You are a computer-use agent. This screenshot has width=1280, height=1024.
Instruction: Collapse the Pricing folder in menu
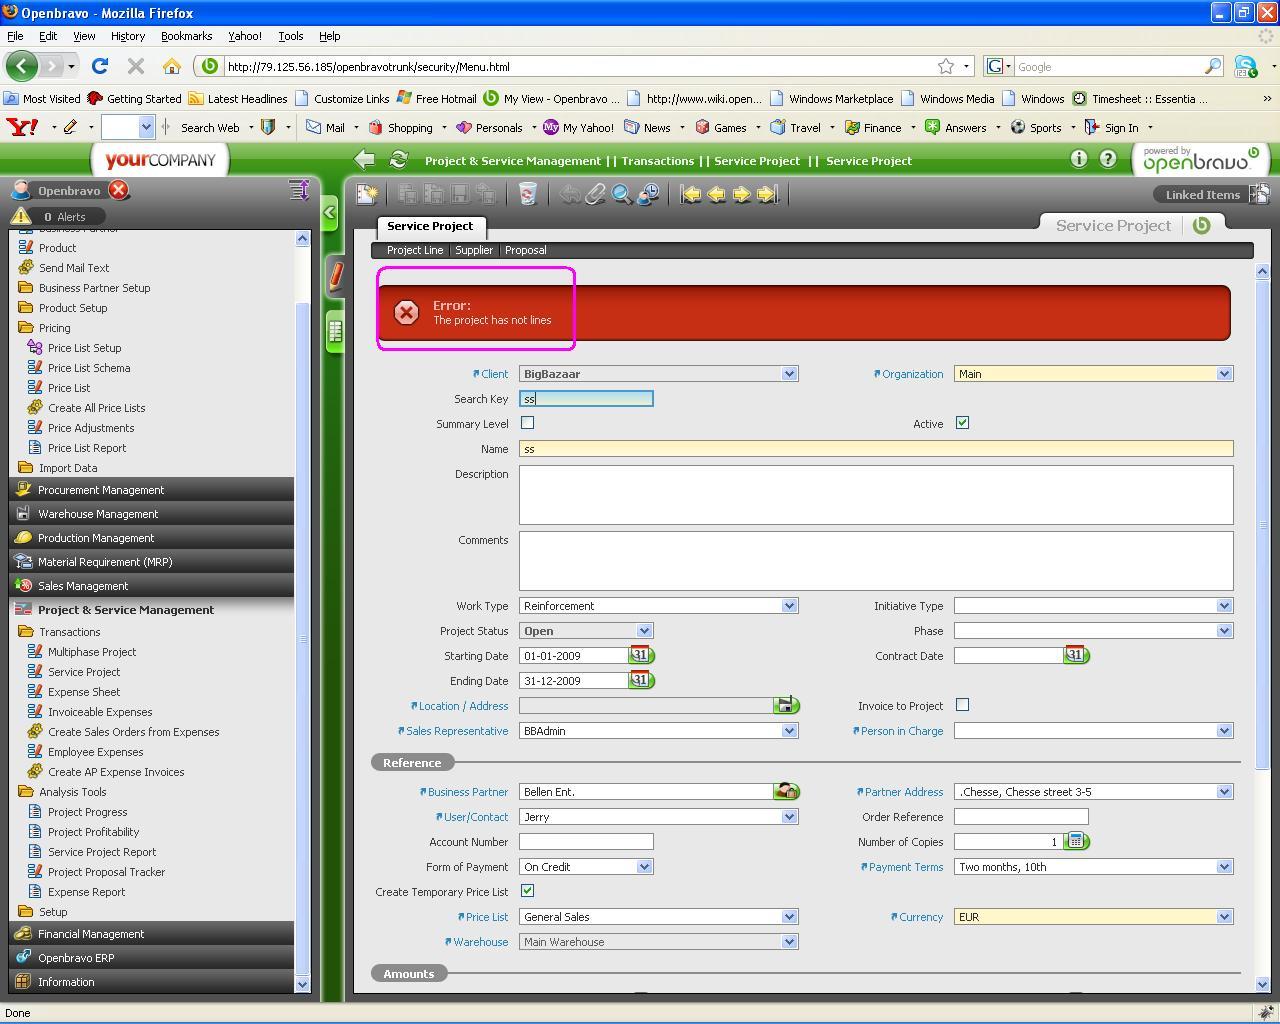tap(26, 328)
